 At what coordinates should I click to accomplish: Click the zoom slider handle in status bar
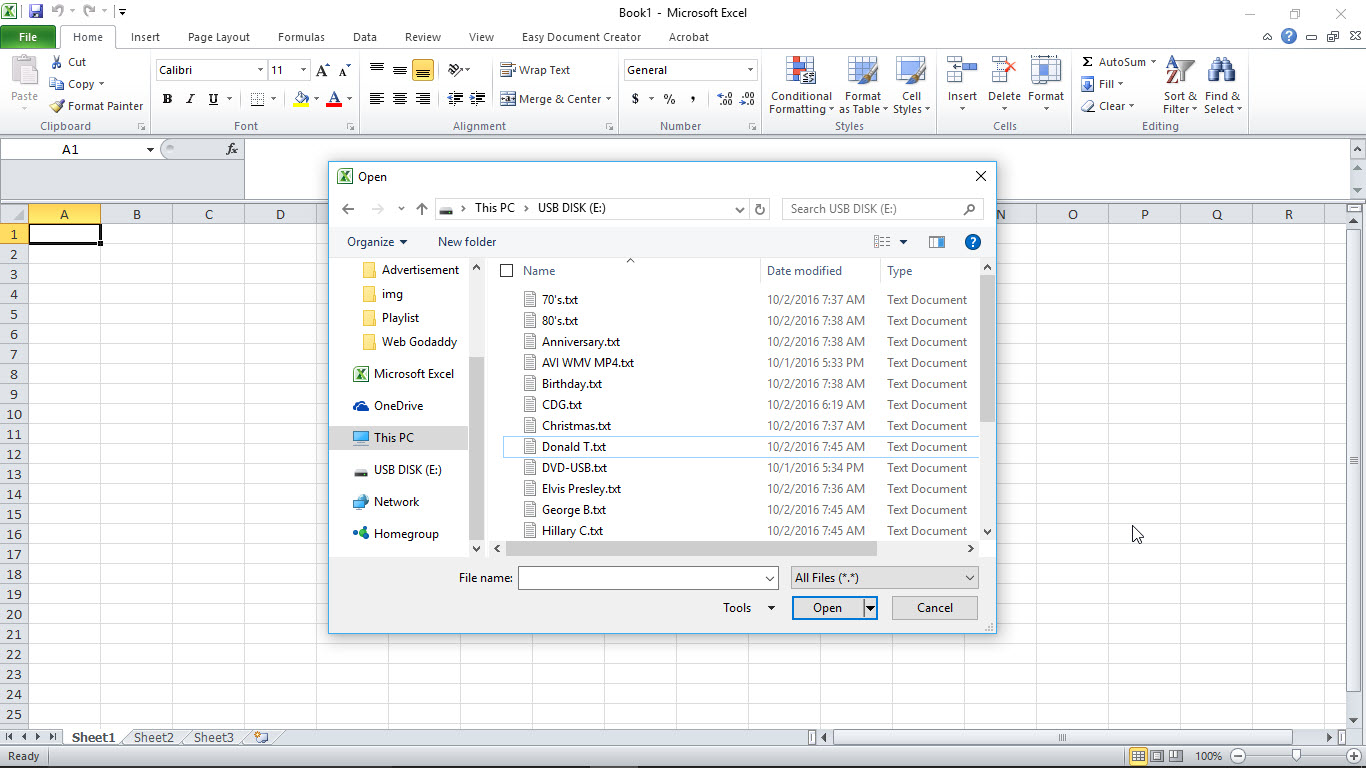tap(1296, 756)
